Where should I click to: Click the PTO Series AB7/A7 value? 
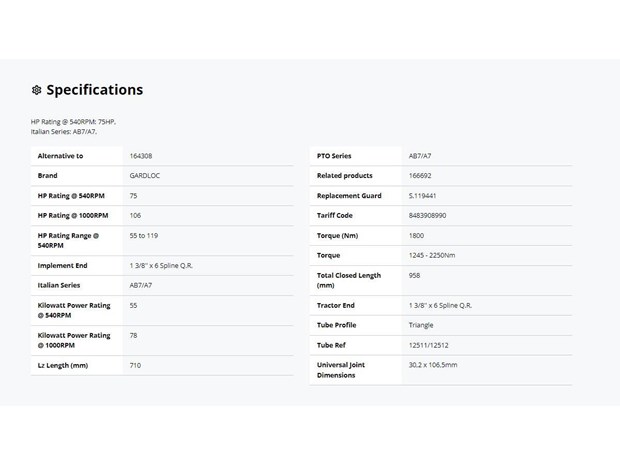click(420, 156)
